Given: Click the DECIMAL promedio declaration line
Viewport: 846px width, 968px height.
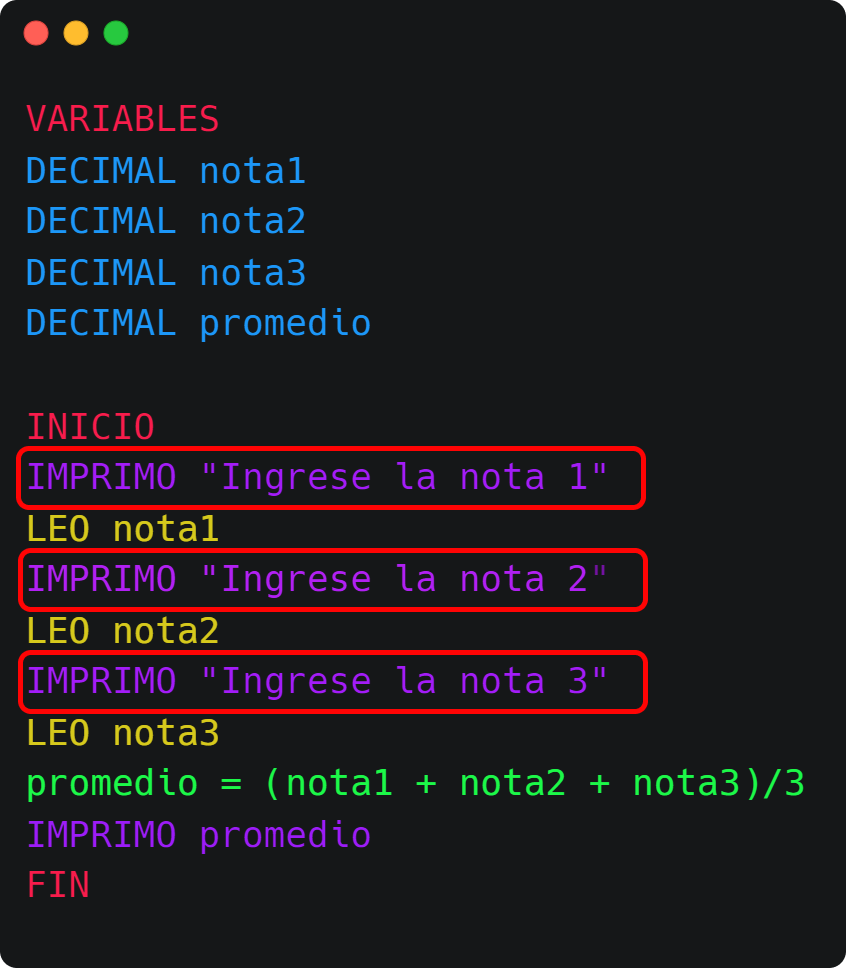Looking at the screenshot, I should click(x=198, y=324).
